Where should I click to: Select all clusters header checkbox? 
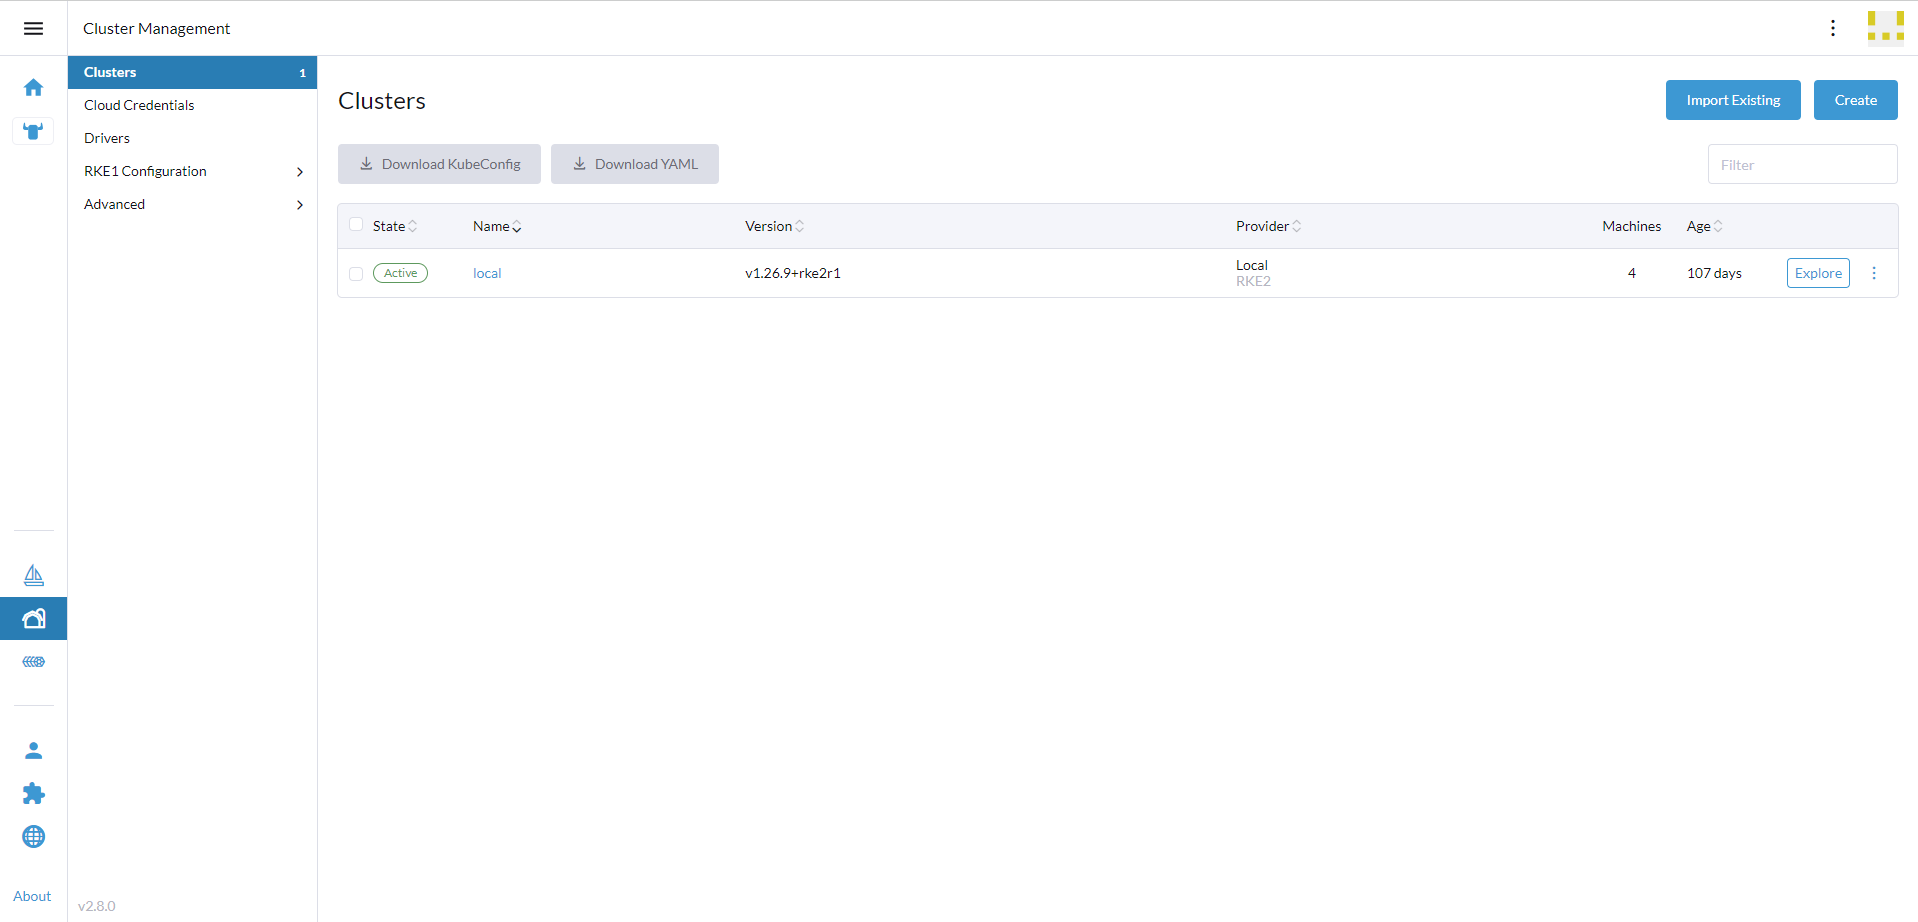[x=356, y=225]
